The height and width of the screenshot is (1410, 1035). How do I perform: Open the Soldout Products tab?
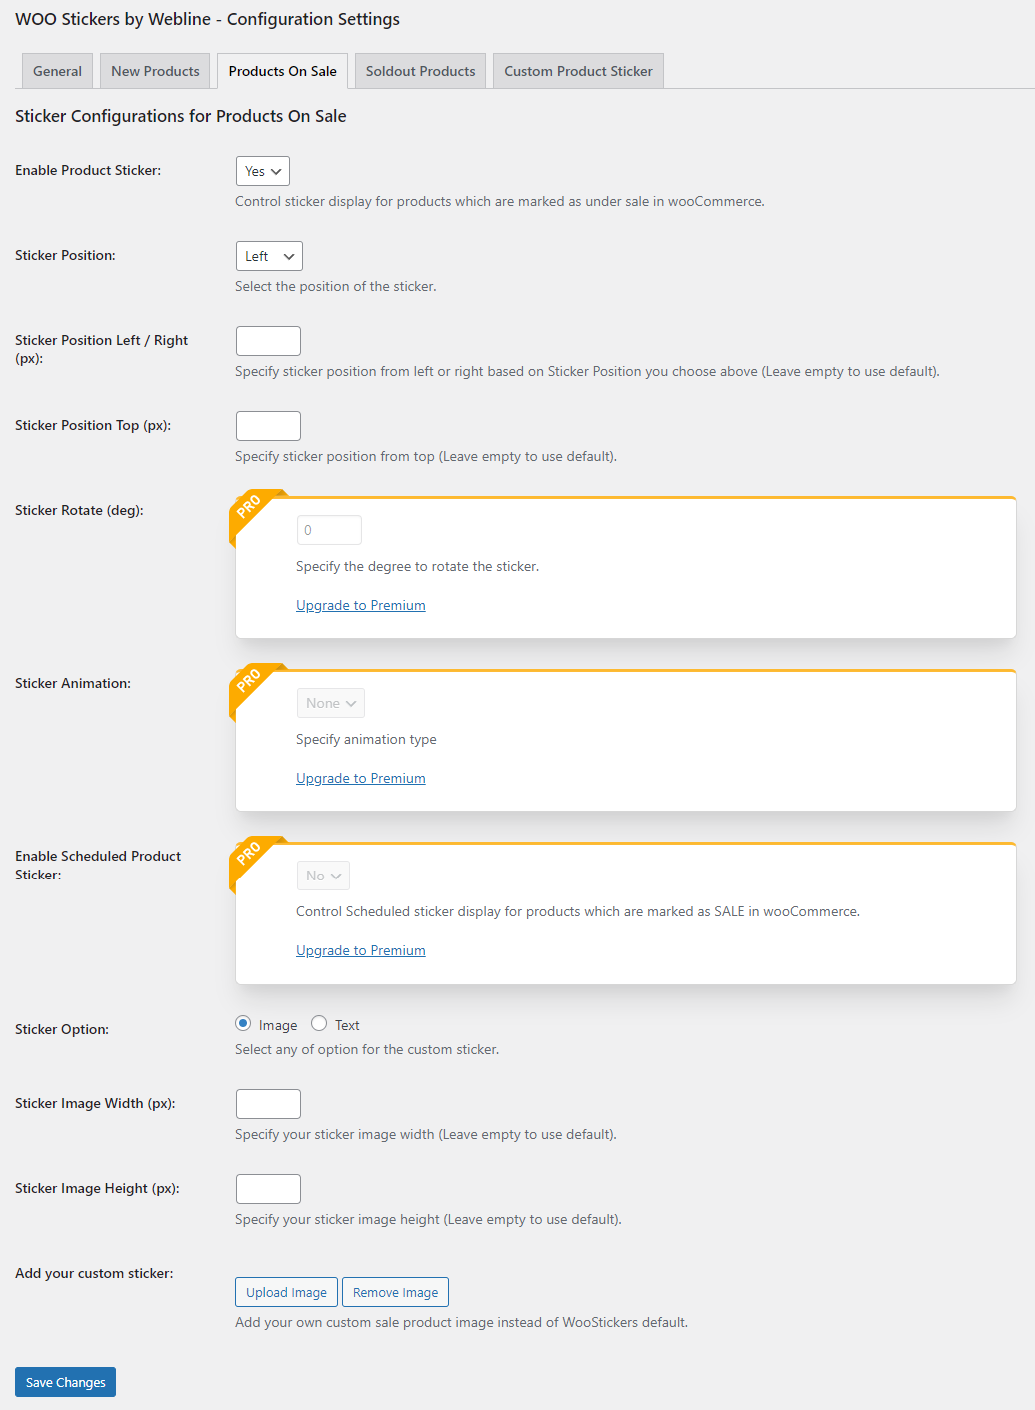click(420, 71)
